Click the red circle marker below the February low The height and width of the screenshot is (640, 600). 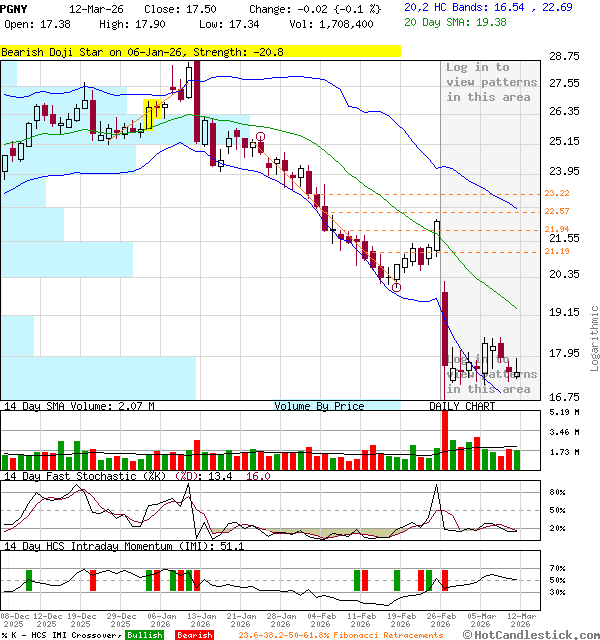pyautogui.click(x=397, y=287)
